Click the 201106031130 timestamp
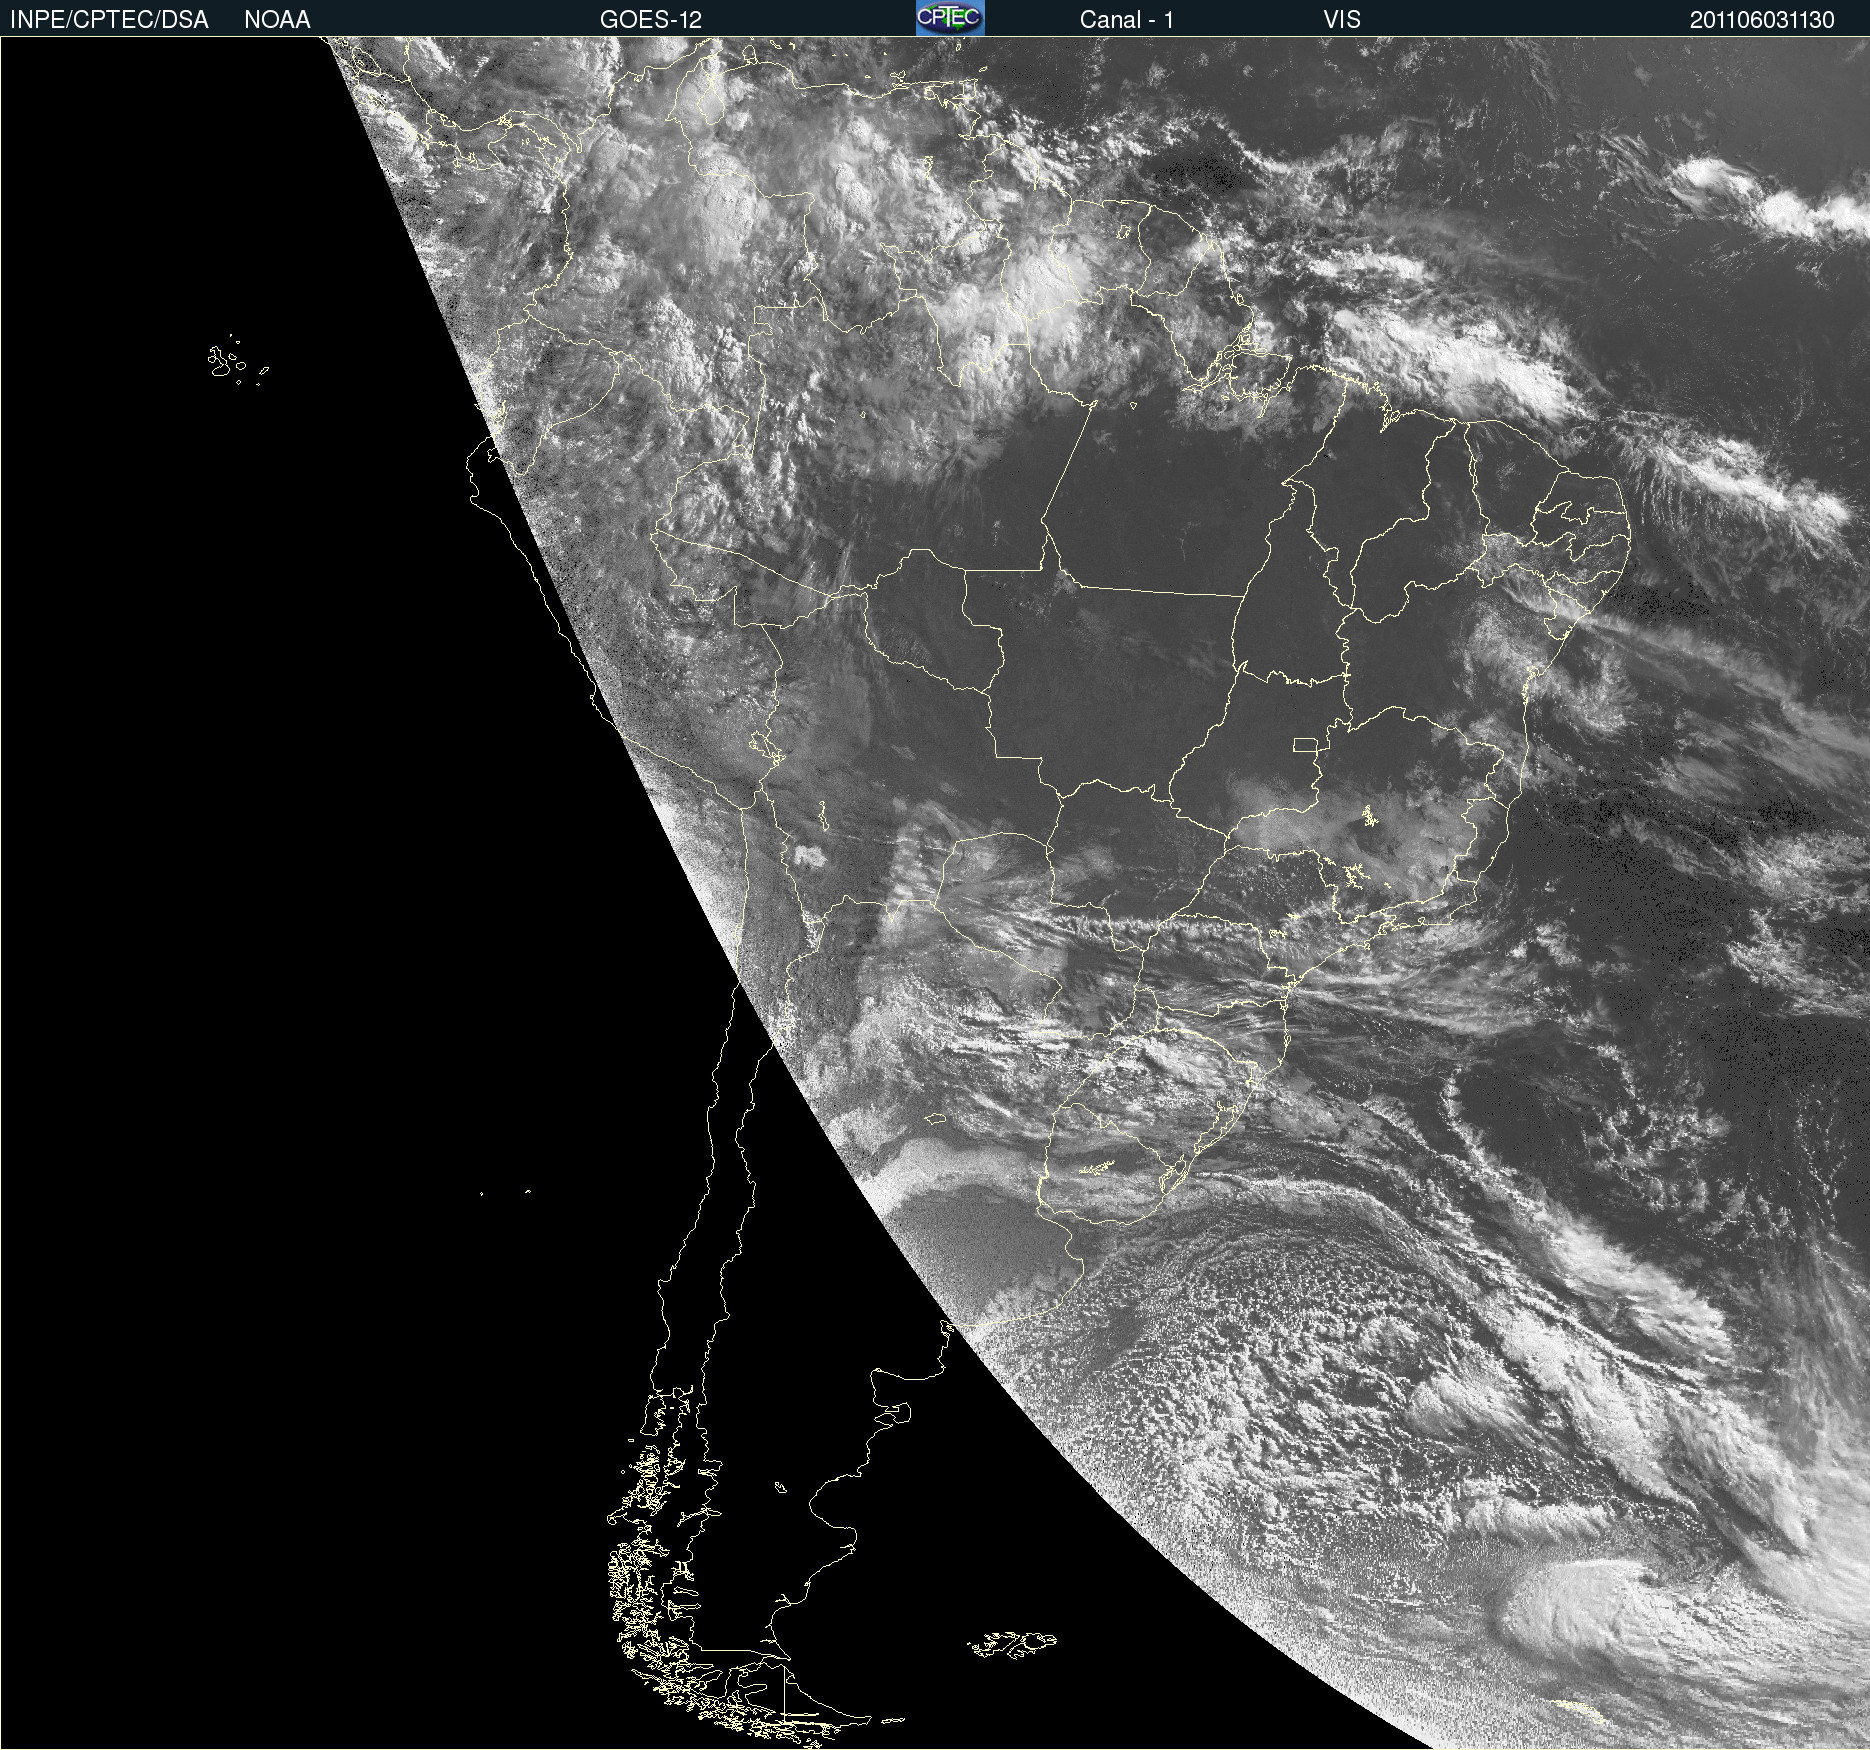 pyautogui.click(x=1762, y=20)
